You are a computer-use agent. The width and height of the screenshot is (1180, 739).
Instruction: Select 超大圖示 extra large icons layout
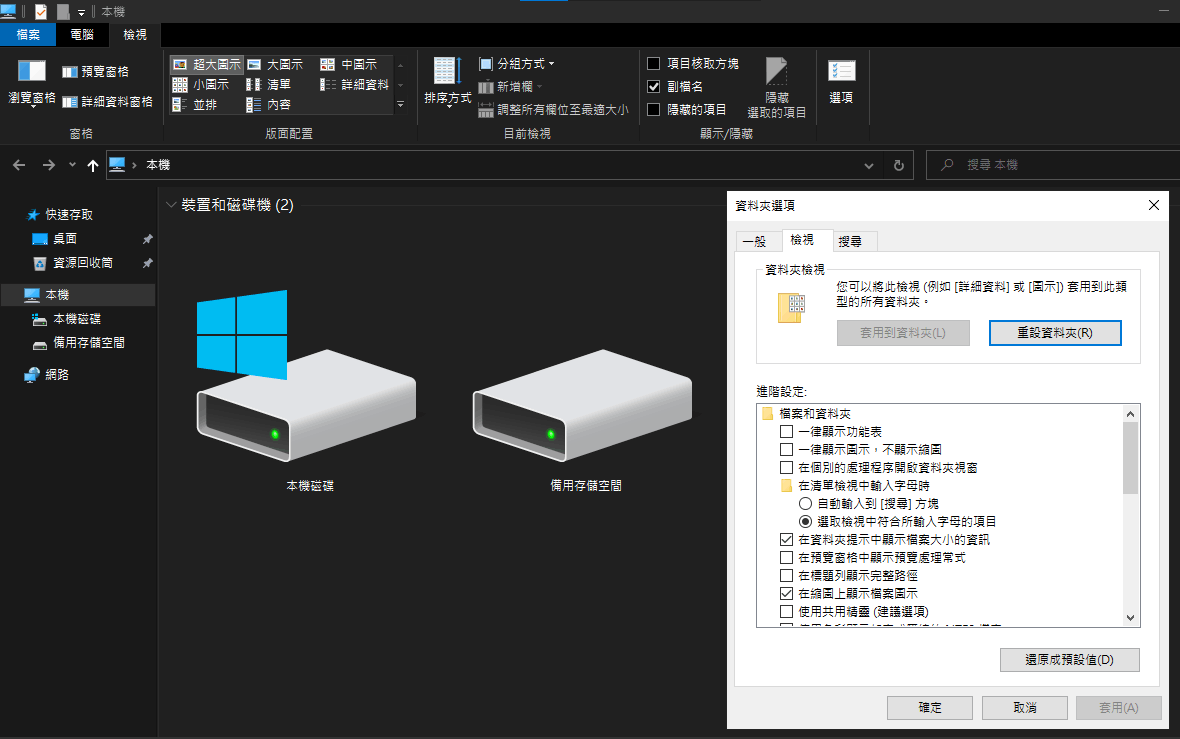(206, 65)
